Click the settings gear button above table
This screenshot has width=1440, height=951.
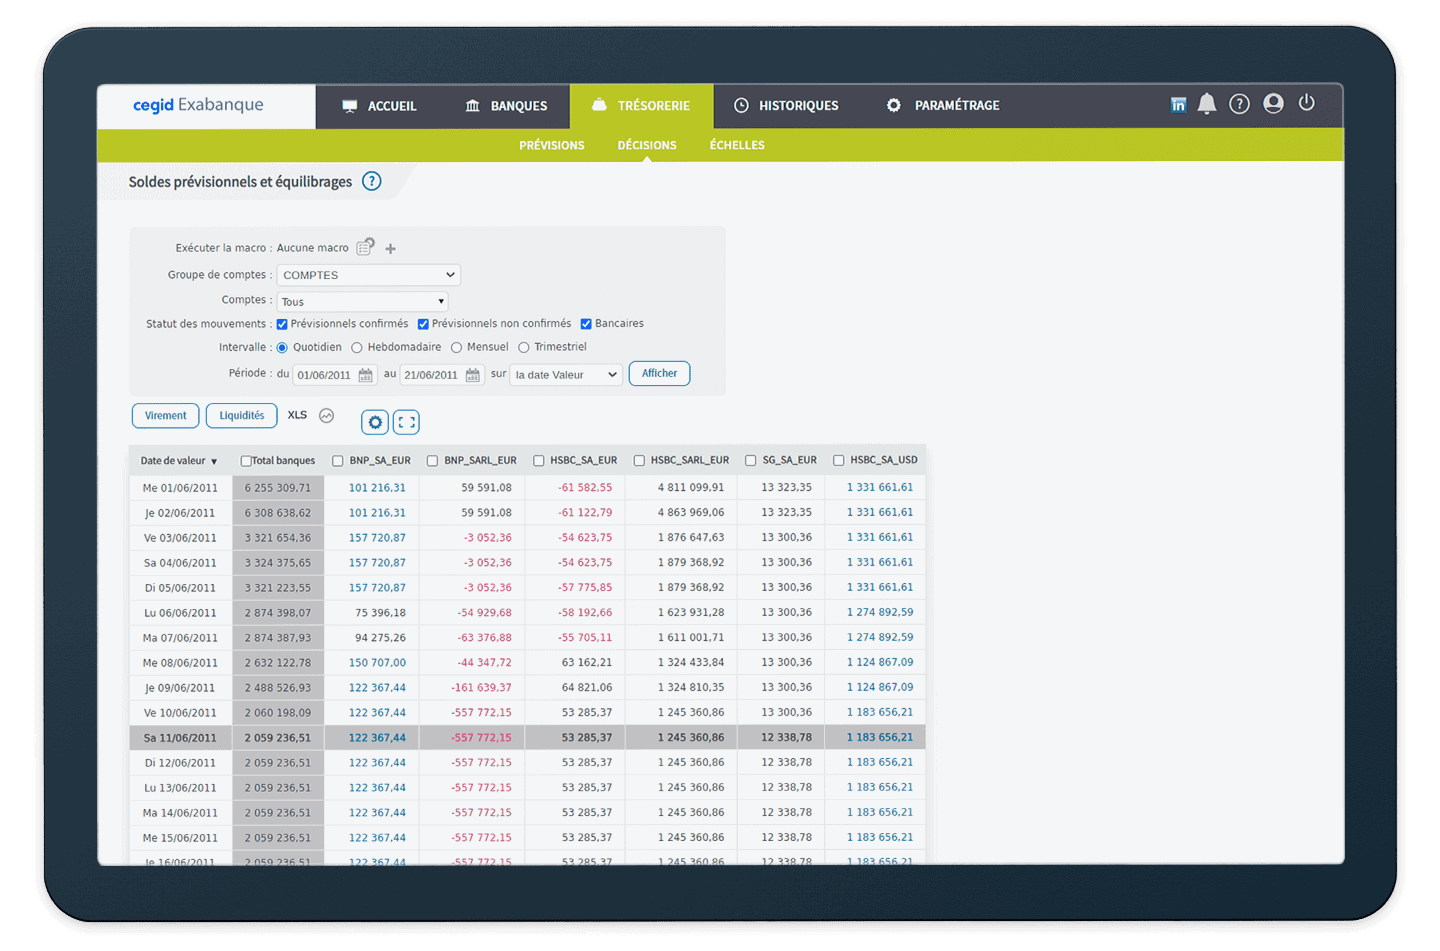coord(375,422)
